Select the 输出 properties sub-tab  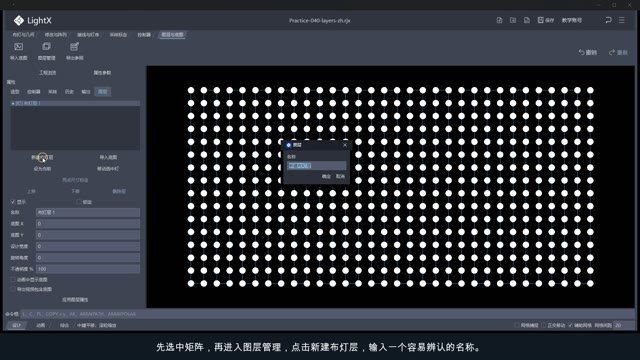point(86,92)
